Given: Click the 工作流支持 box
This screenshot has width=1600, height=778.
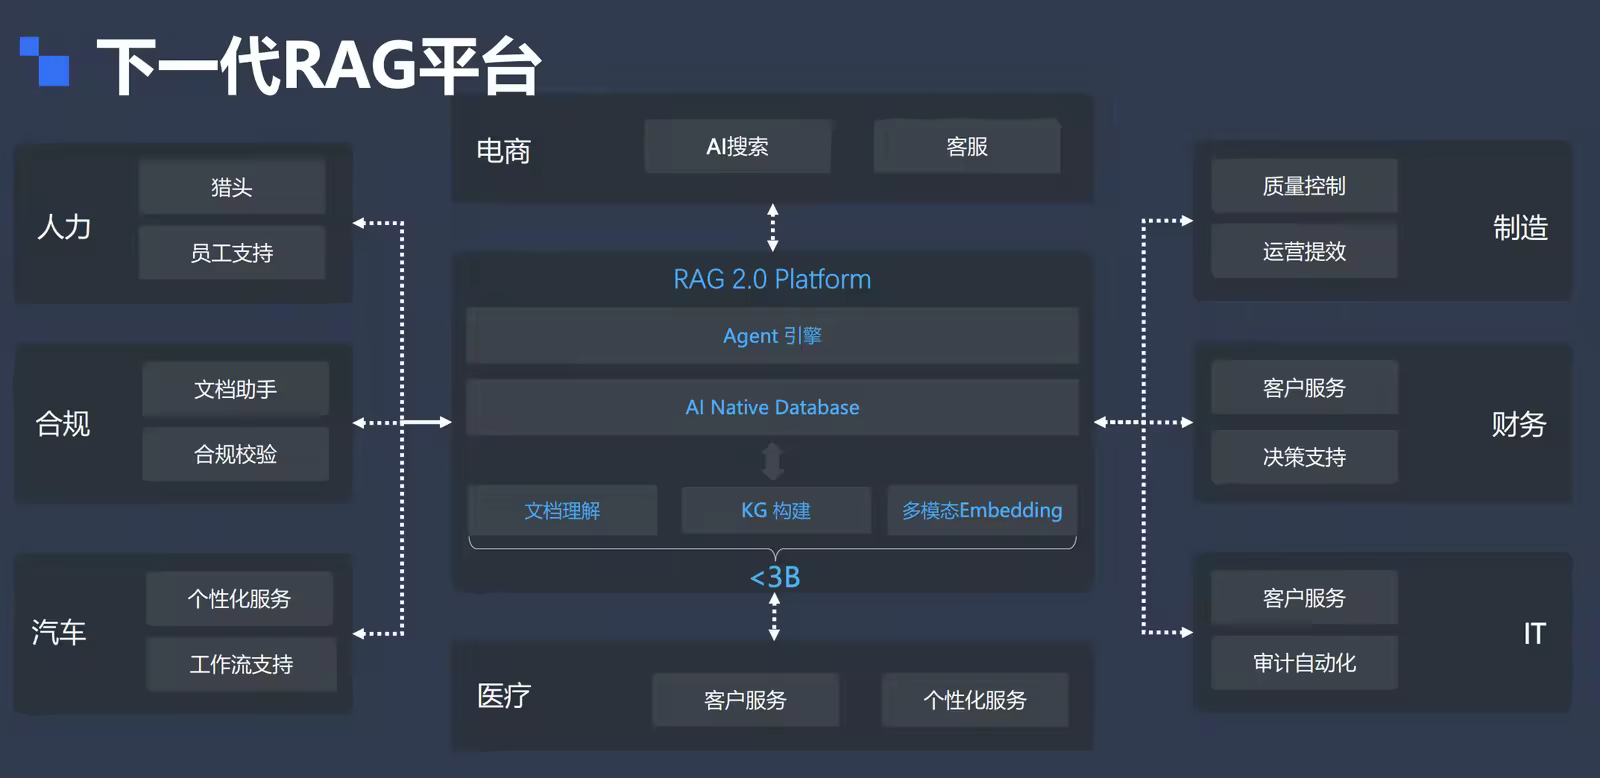Looking at the screenshot, I should pyautogui.click(x=241, y=664).
